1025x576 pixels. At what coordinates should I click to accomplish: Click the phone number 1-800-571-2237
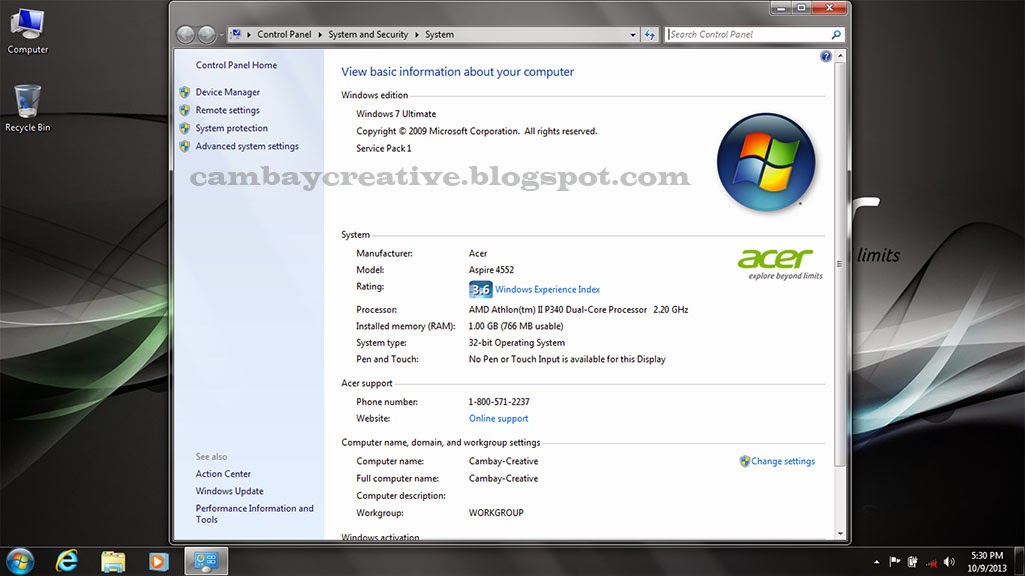pos(499,402)
